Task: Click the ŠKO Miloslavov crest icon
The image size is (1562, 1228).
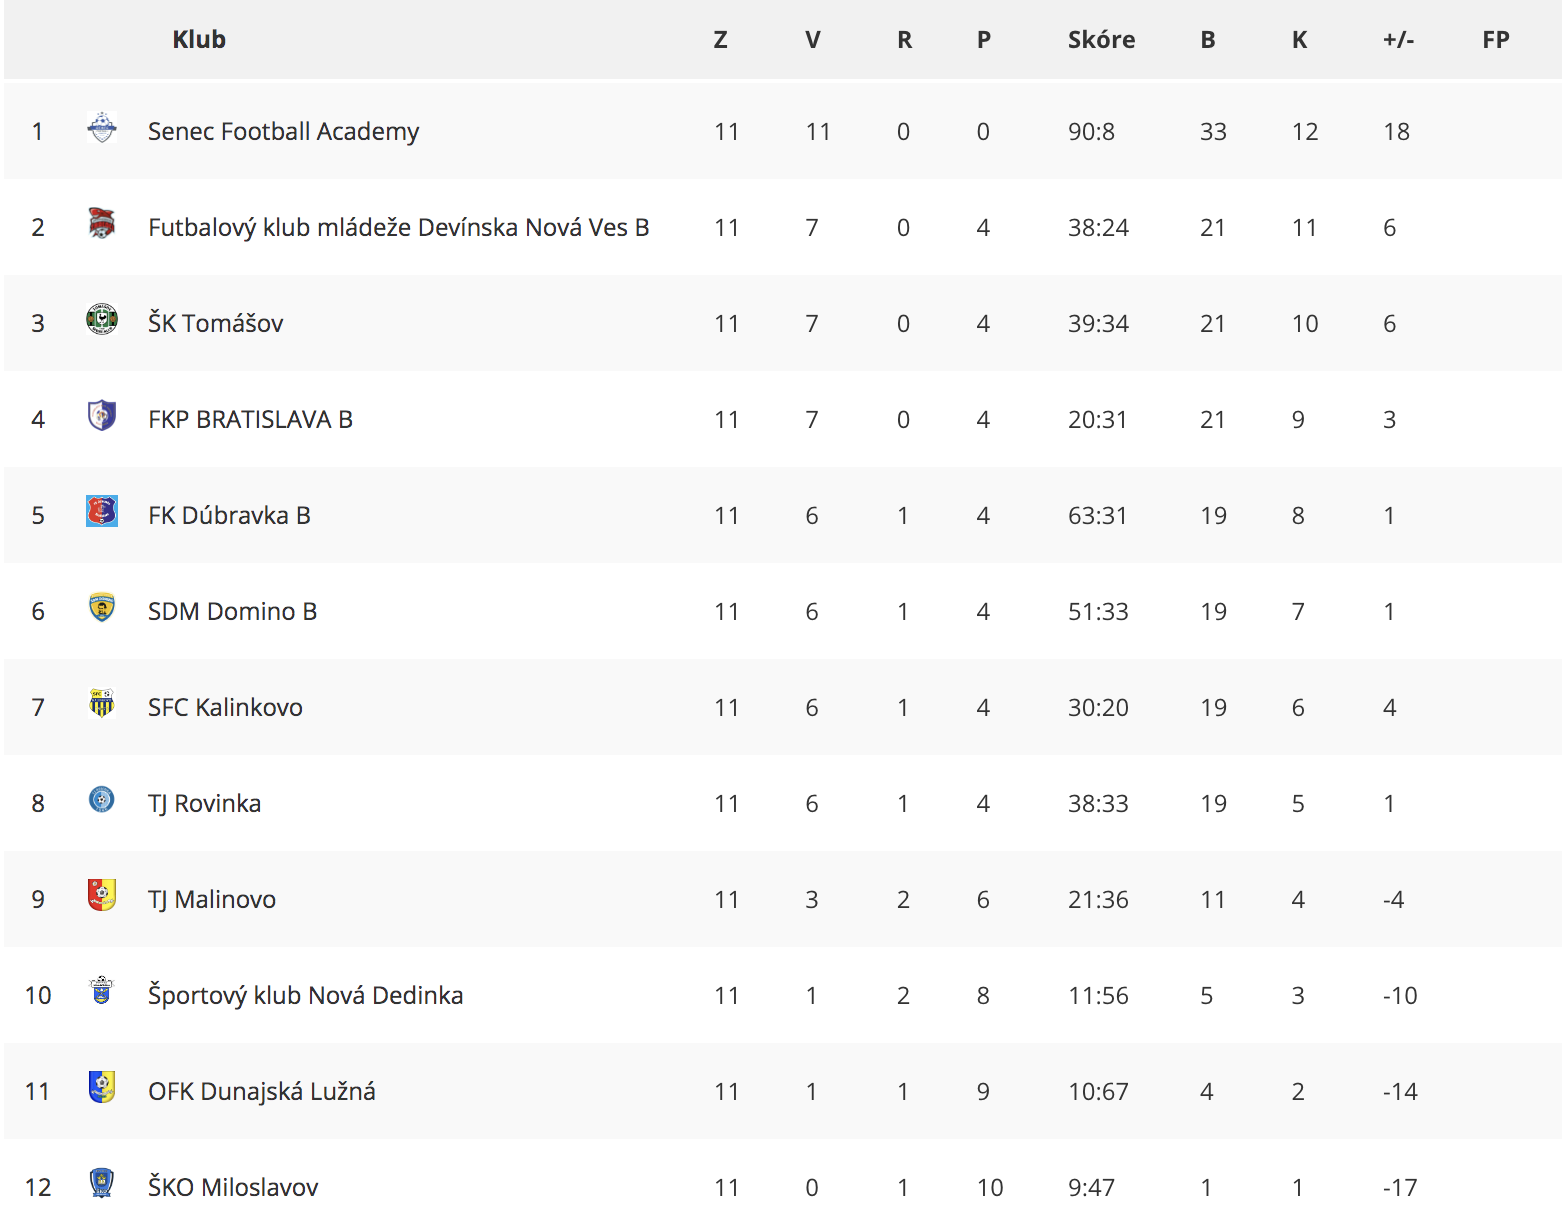Action: [101, 1184]
